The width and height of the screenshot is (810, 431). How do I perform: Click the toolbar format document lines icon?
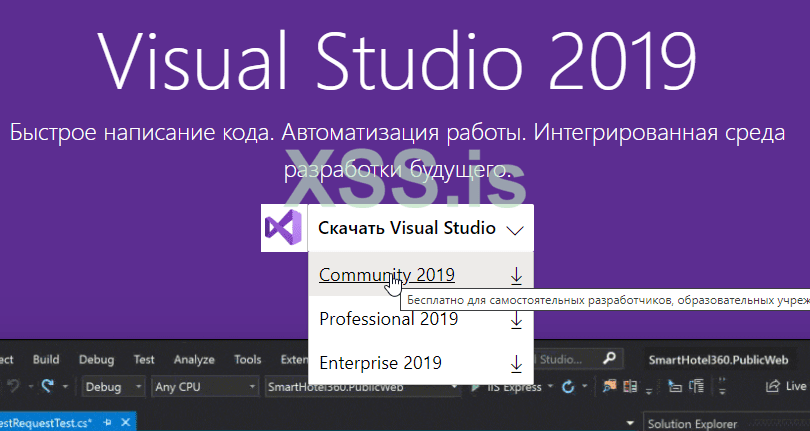click(x=697, y=386)
